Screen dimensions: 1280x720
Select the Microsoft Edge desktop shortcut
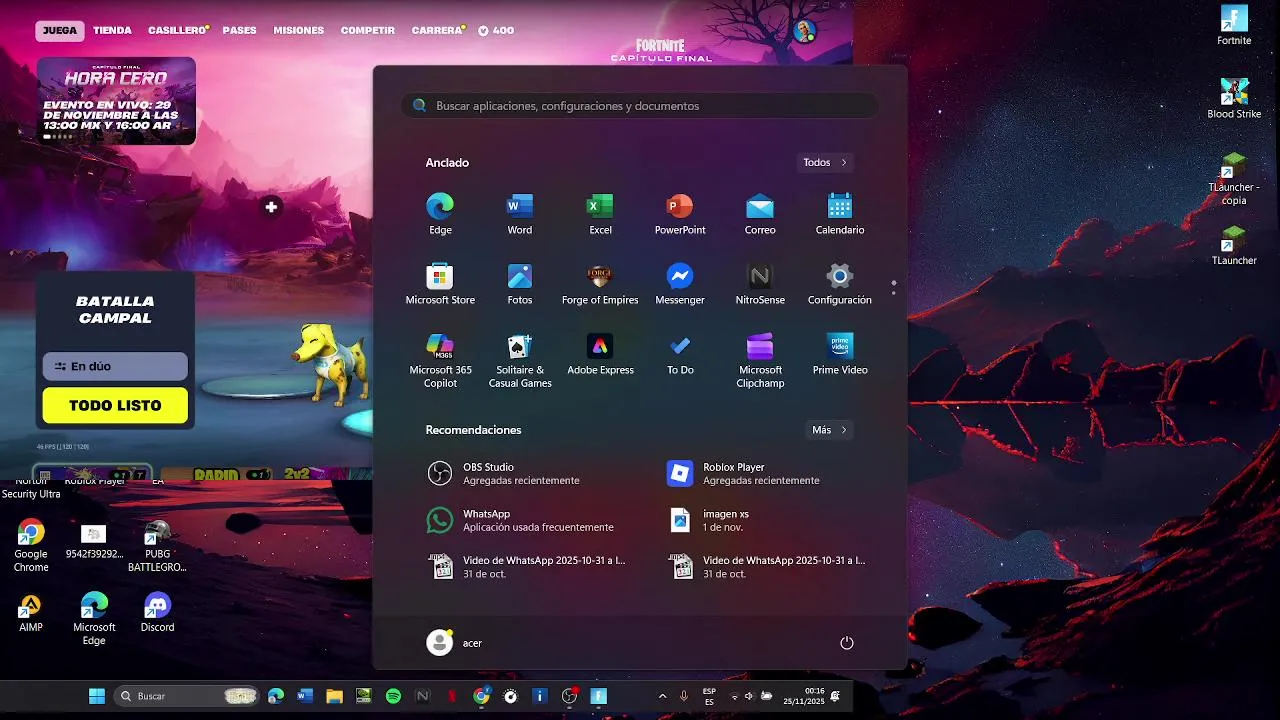94,619
